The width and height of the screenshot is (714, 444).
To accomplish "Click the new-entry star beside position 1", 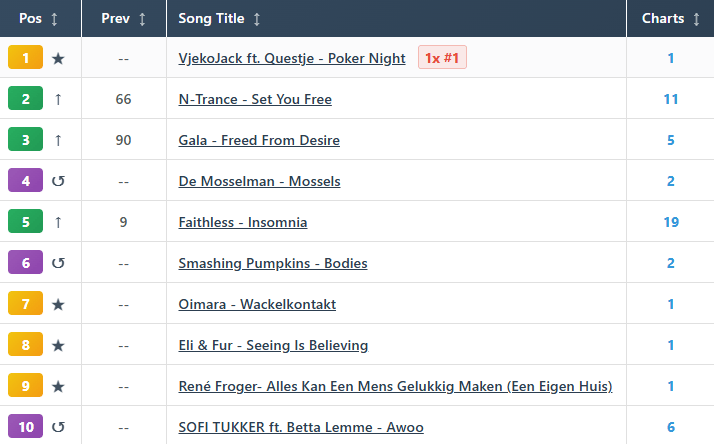I will tap(58, 58).
